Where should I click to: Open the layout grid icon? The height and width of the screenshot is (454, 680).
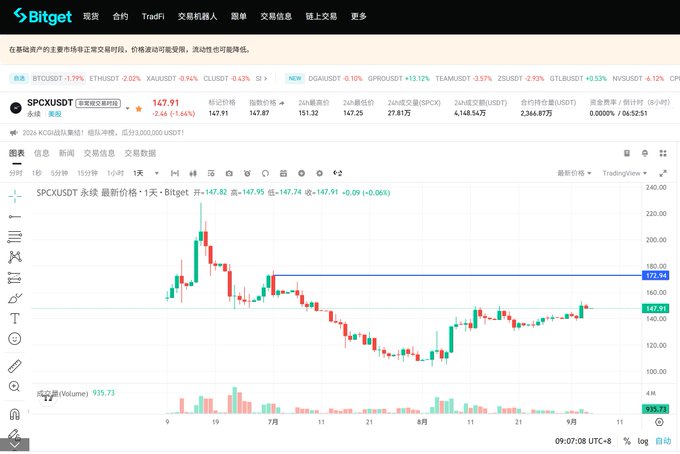tap(663, 153)
